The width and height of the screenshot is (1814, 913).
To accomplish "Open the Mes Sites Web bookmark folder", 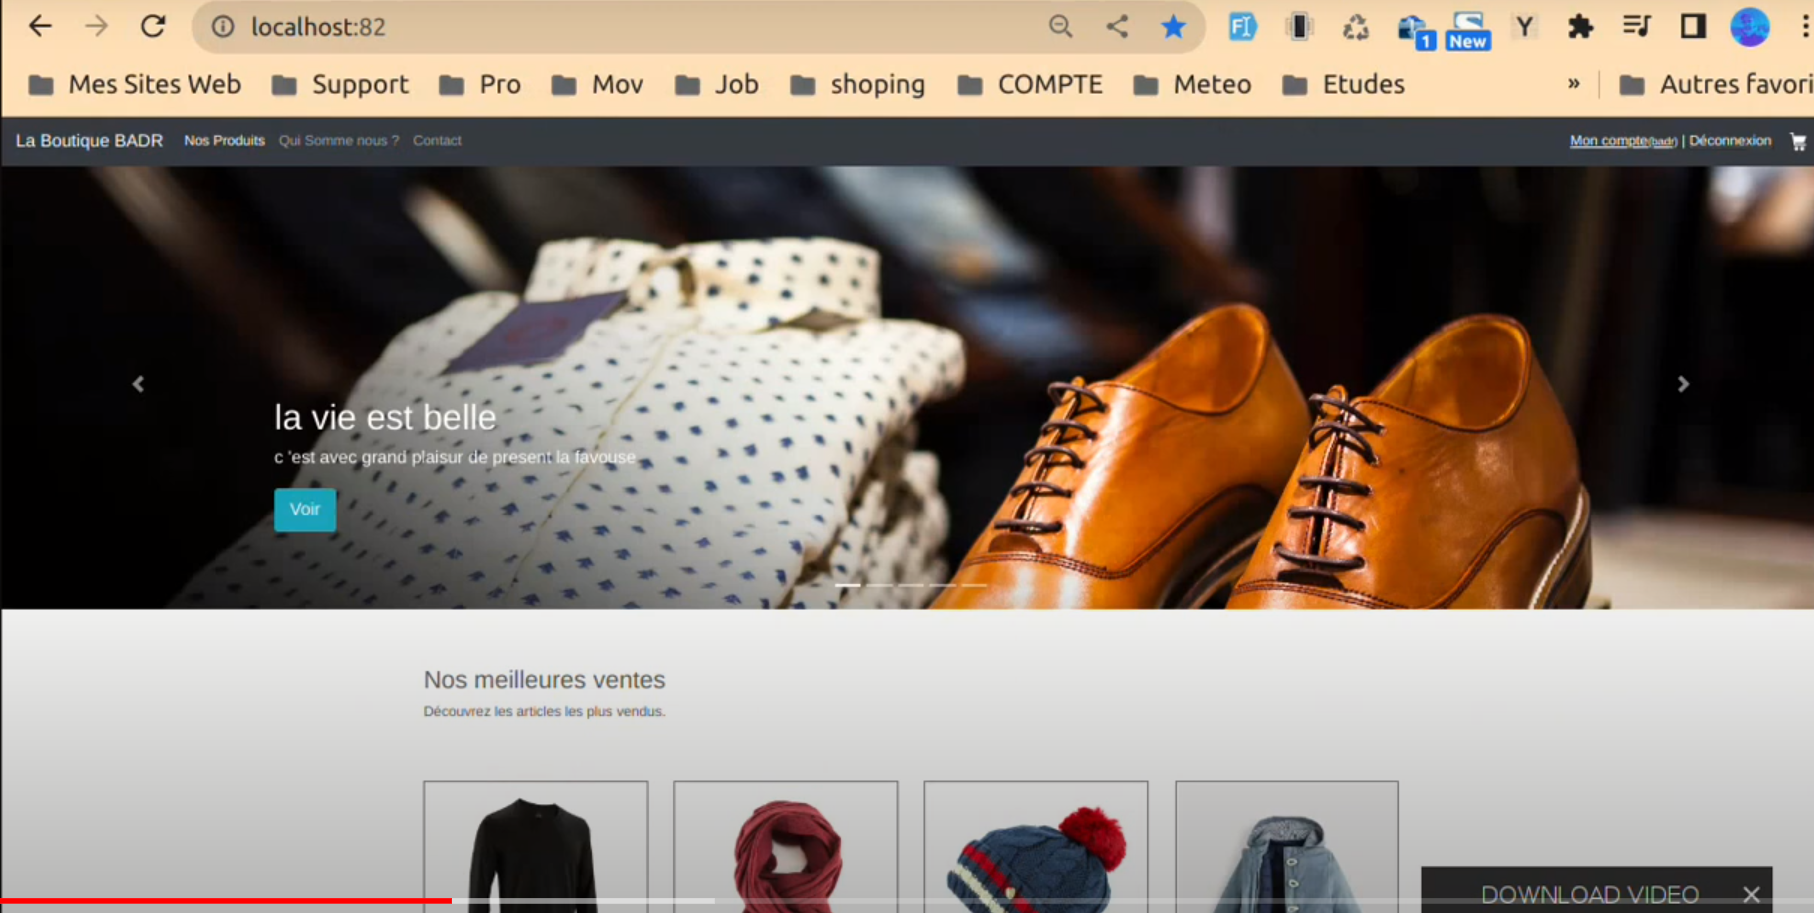I will pyautogui.click(x=136, y=84).
